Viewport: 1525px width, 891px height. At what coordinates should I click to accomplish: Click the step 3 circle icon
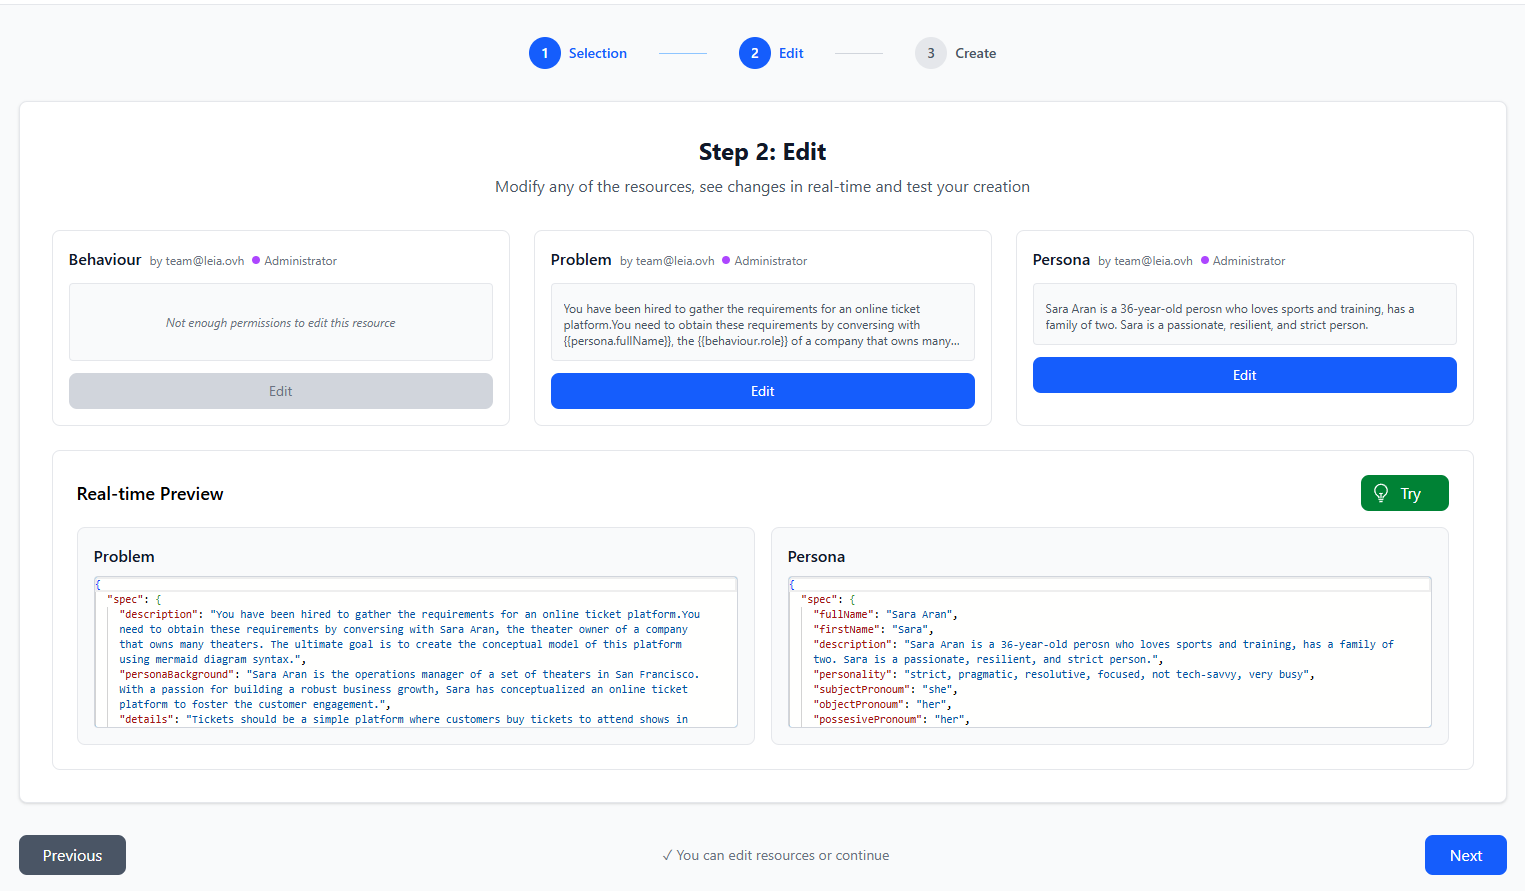[930, 53]
